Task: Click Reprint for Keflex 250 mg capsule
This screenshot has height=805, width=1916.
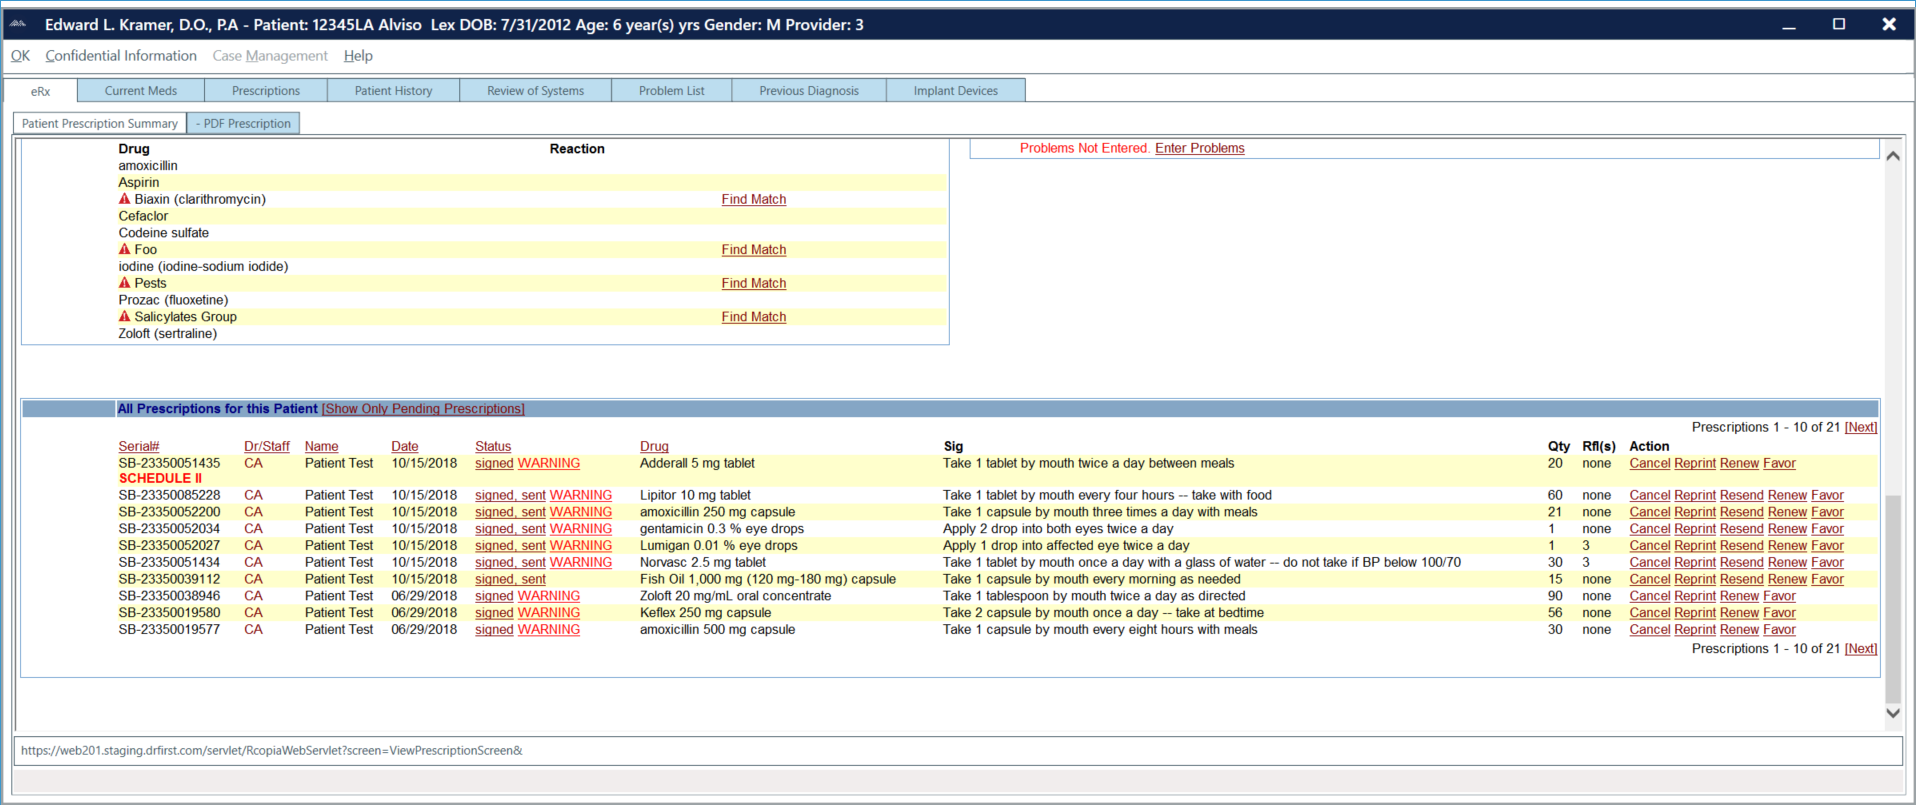Action: (x=1695, y=613)
